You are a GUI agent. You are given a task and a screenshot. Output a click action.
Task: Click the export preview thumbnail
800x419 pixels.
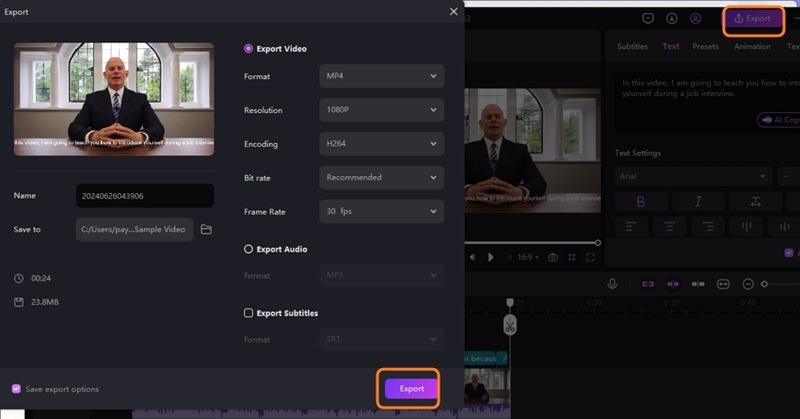(x=114, y=99)
